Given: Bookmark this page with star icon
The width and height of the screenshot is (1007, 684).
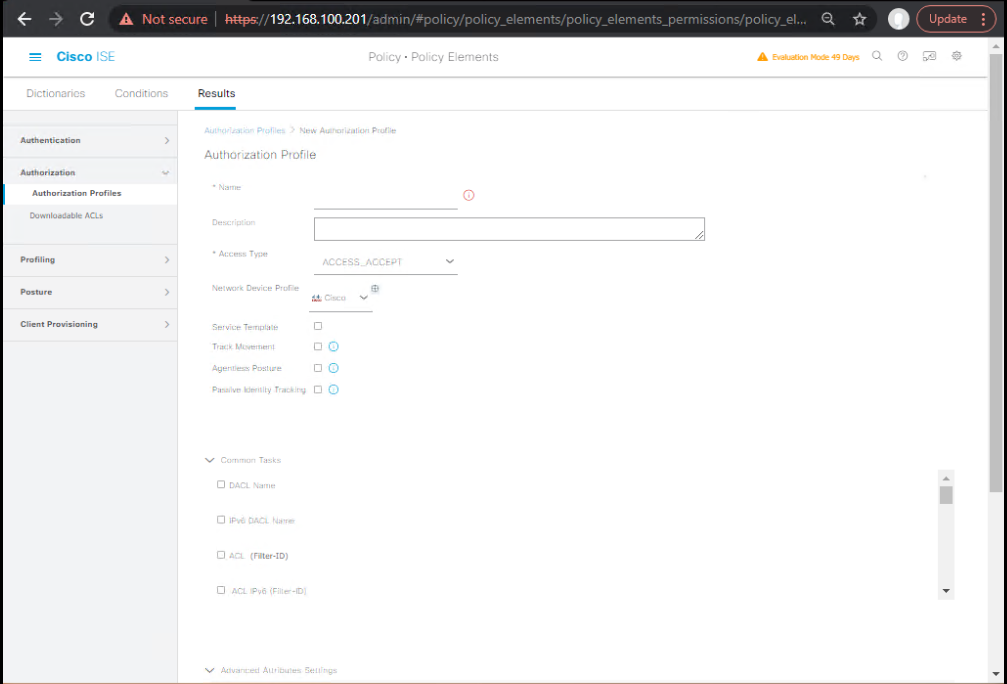Looking at the screenshot, I should [x=859, y=19].
